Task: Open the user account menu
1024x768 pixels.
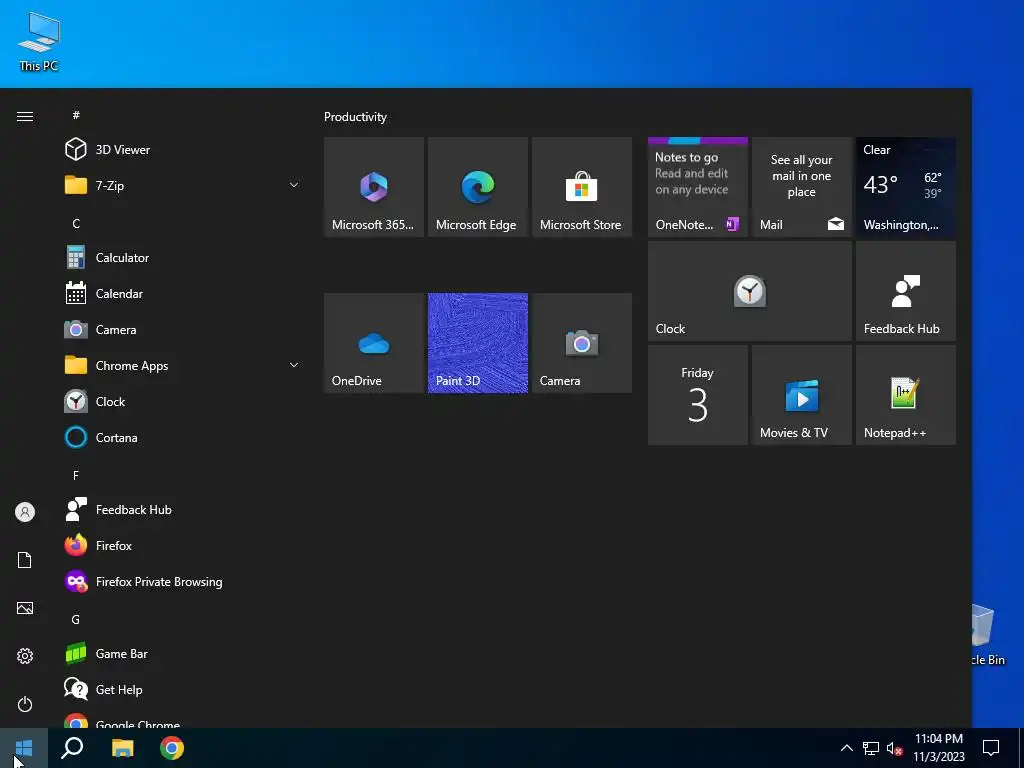Action: 25,512
